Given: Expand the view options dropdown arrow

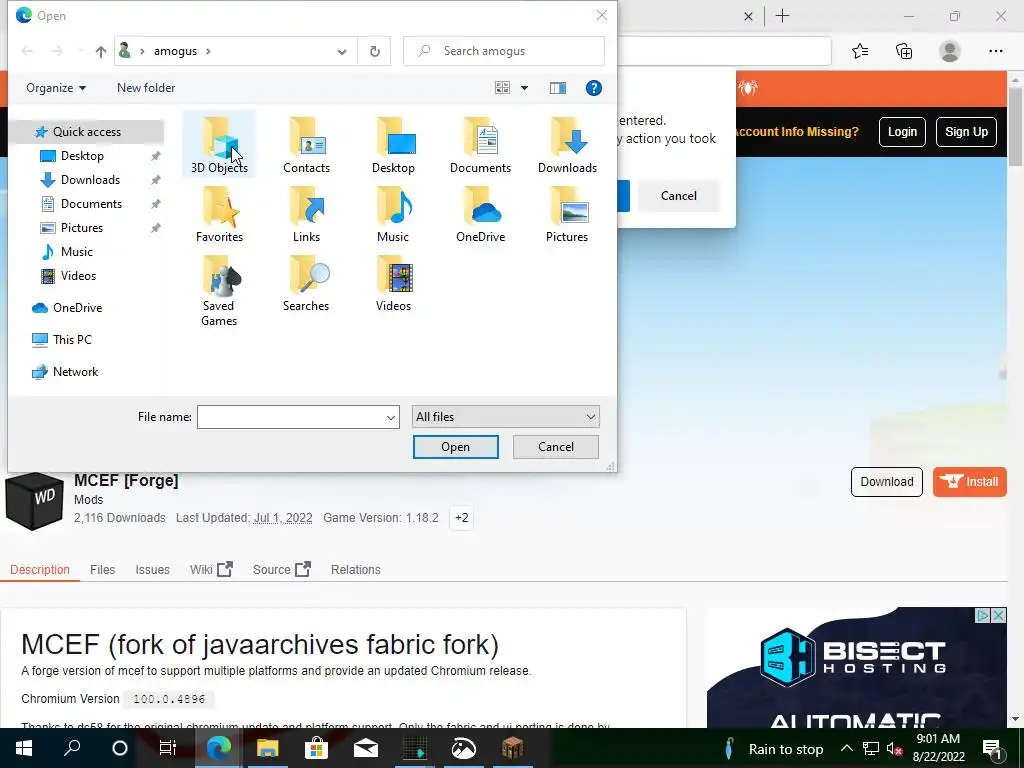Looking at the screenshot, I should pyautogui.click(x=524, y=88).
